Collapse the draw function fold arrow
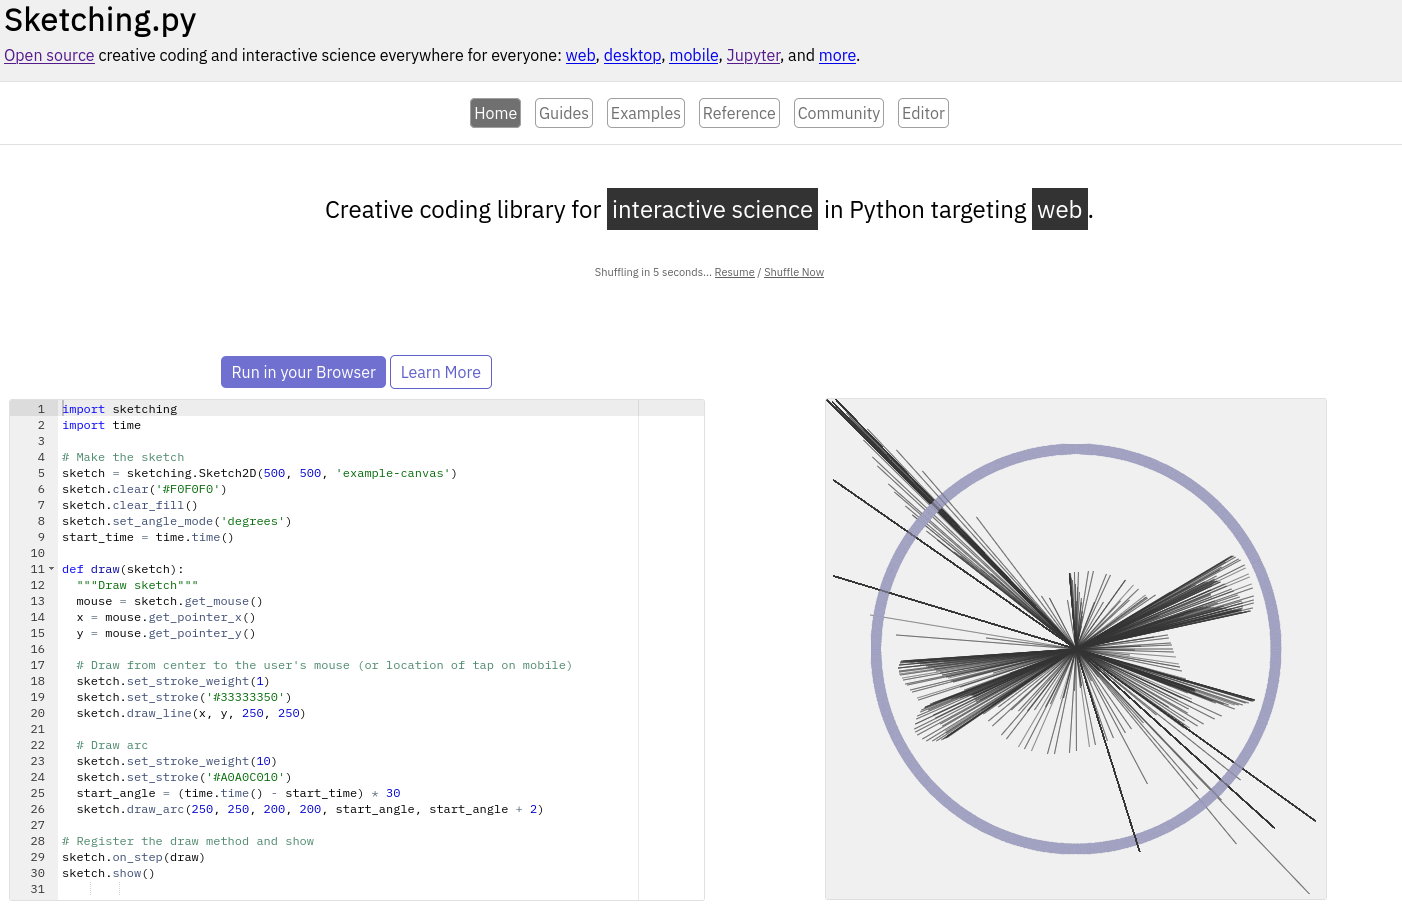 (x=52, y=569)
